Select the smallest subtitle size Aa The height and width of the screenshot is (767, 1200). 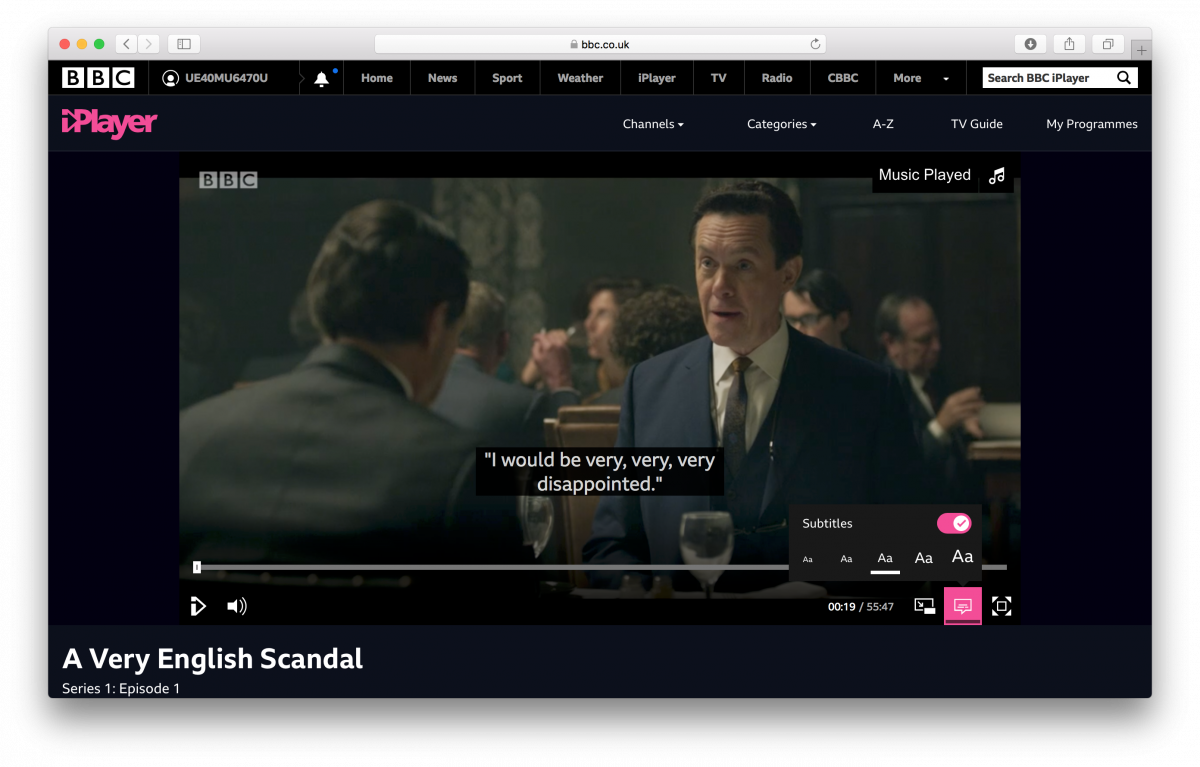(x=808, y=559)
